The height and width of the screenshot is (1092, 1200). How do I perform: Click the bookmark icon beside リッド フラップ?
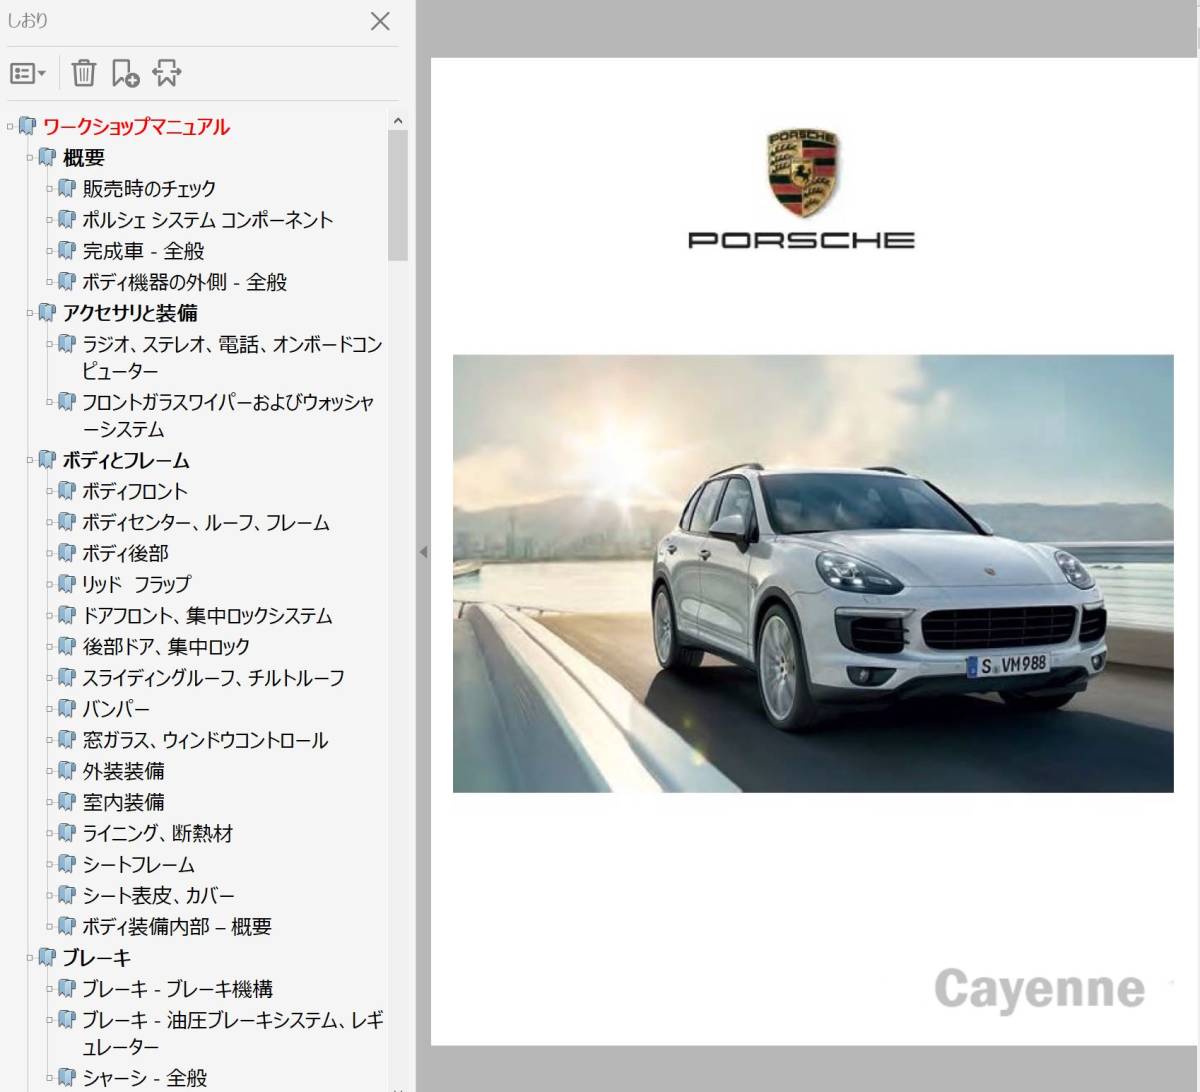point(67,583)
